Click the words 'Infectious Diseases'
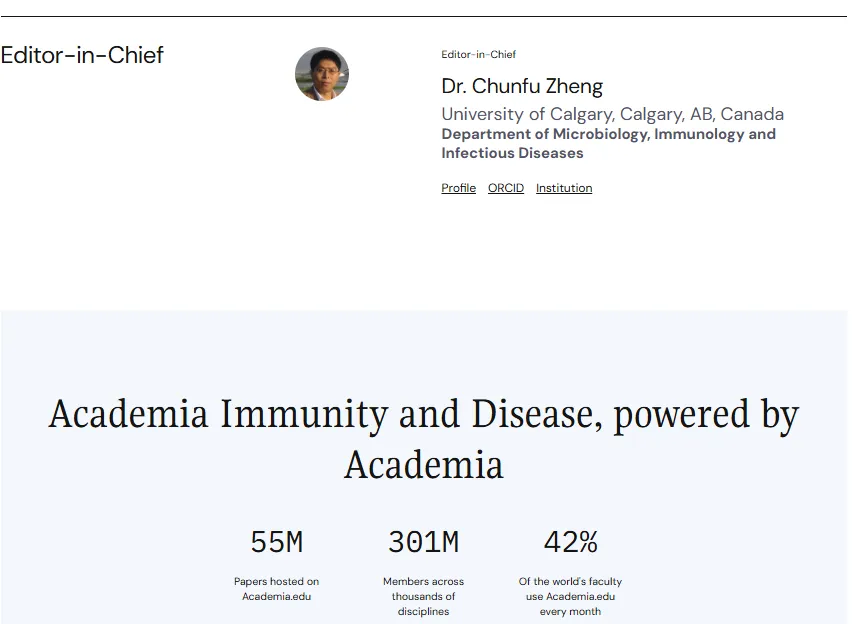The height and width of the screenshot is (624, 864). tap(512, 153)
